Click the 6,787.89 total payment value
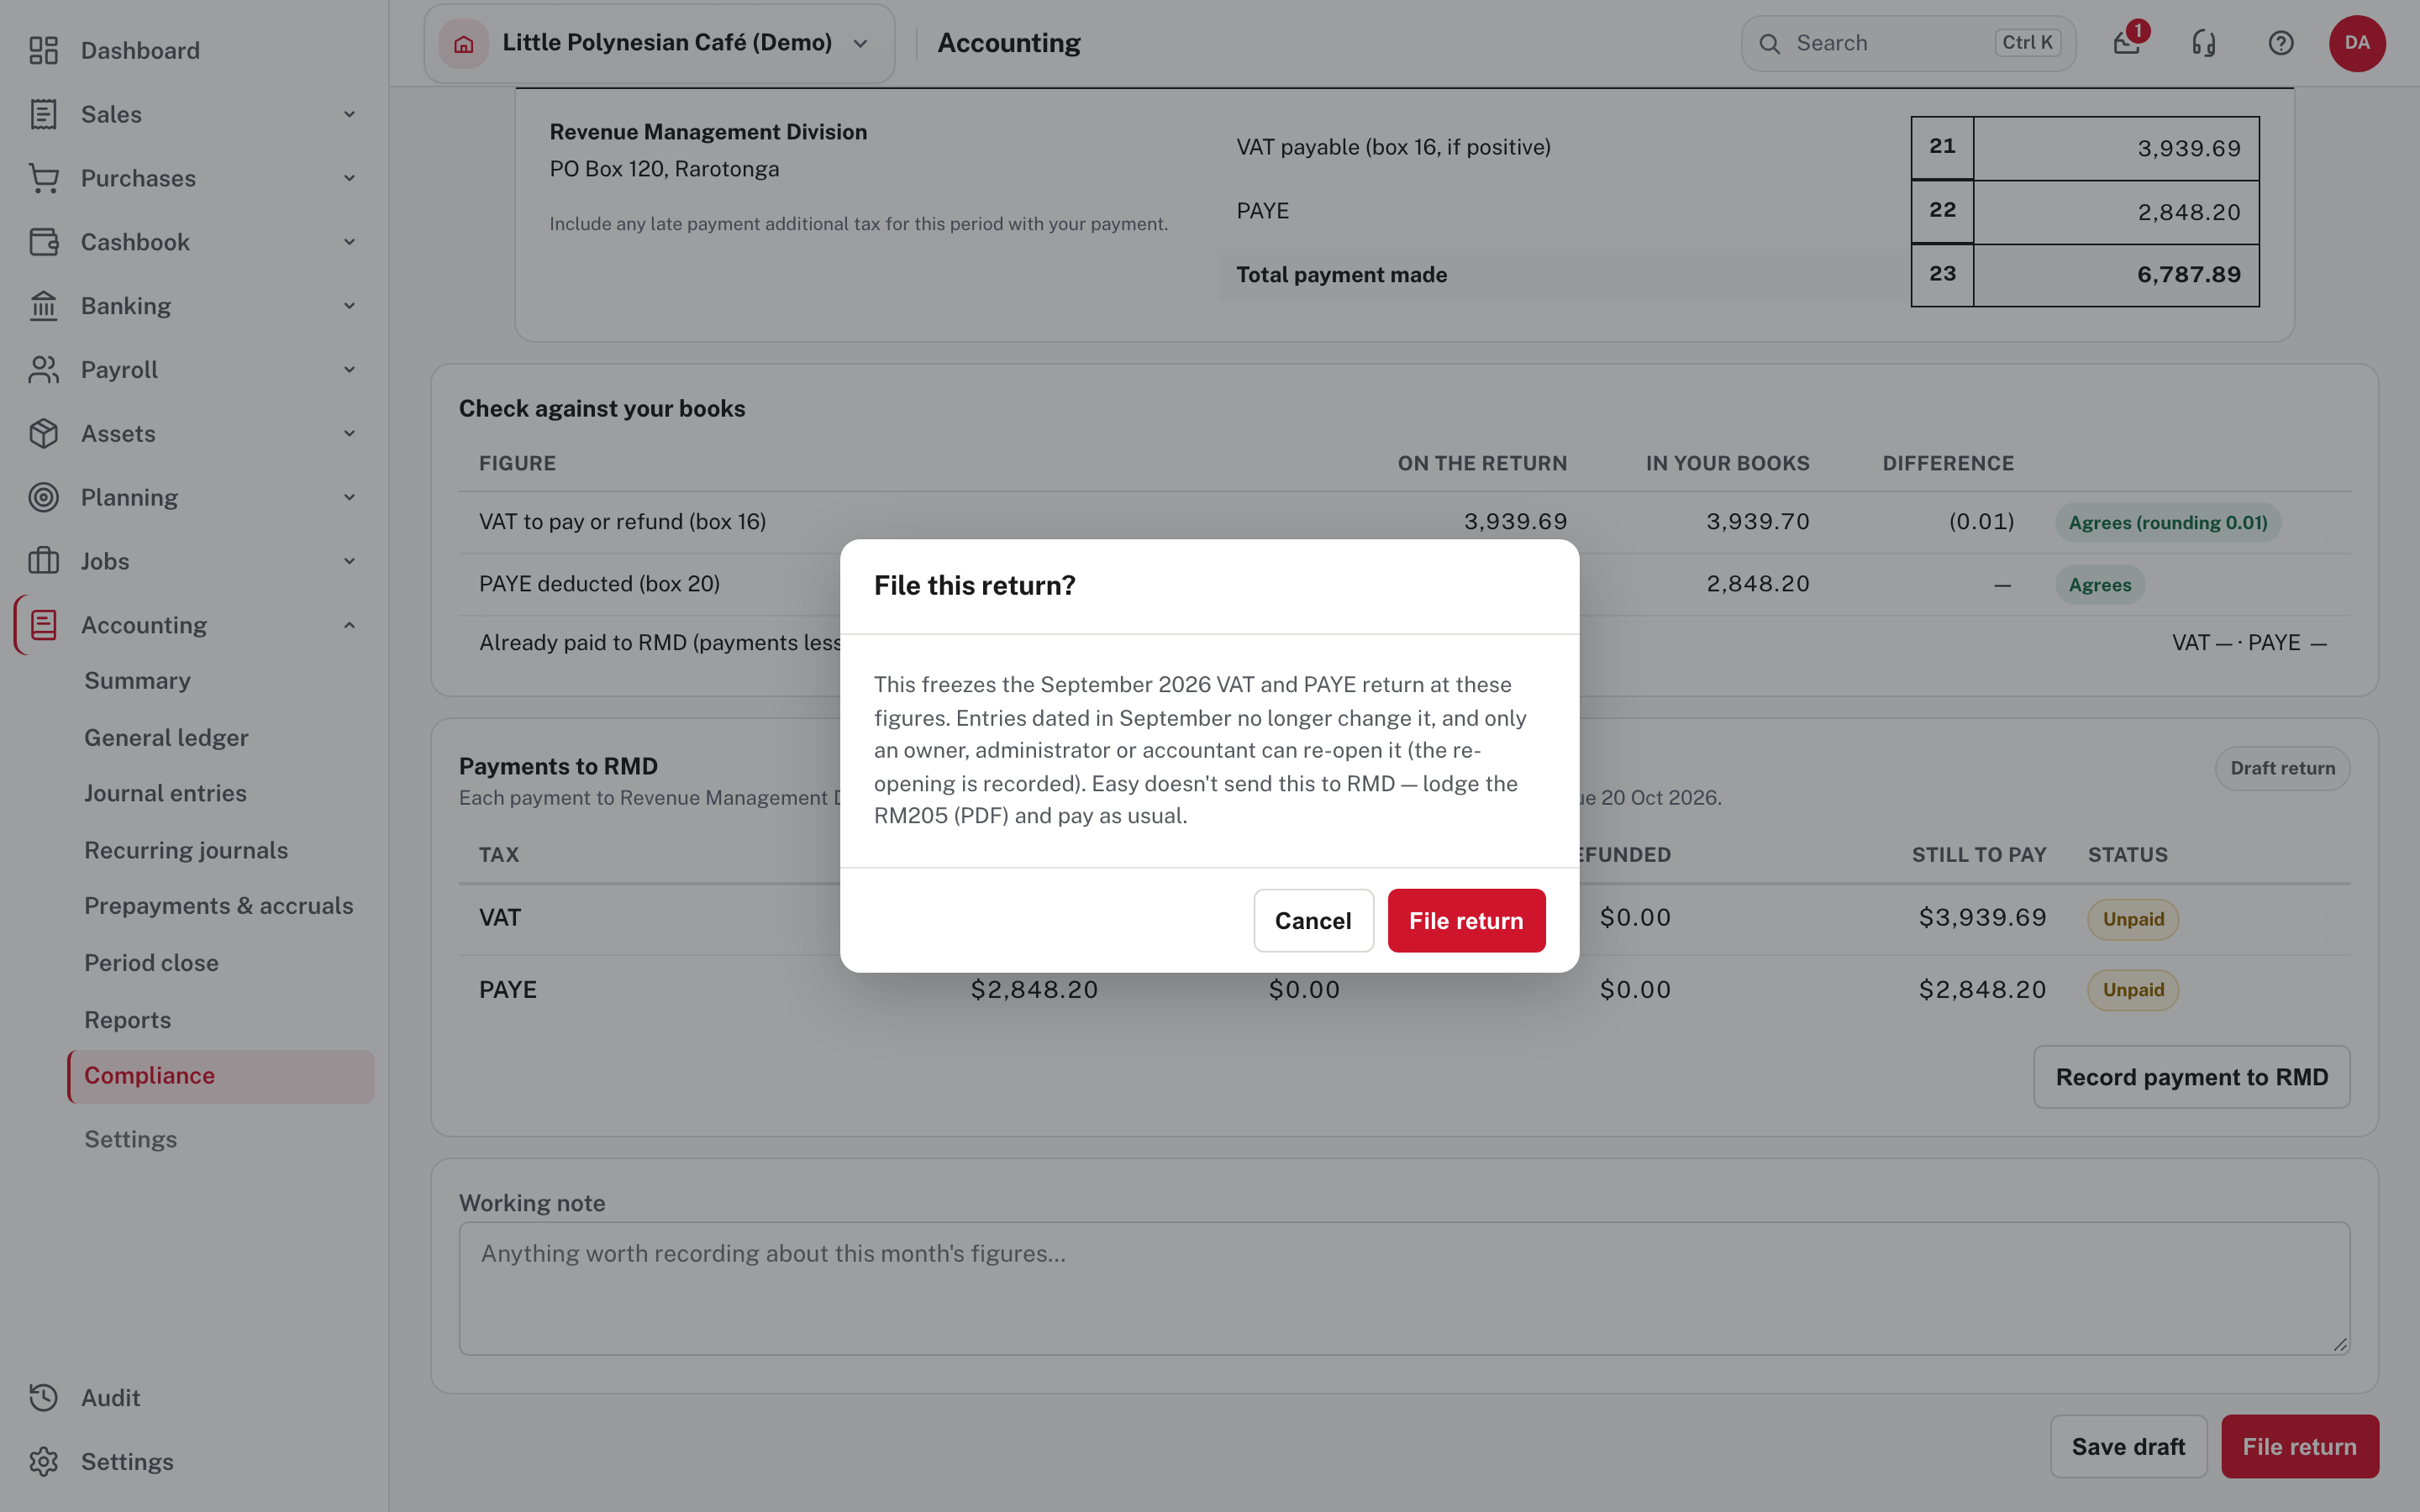2420x1512 pixels. pos(2189,275)
